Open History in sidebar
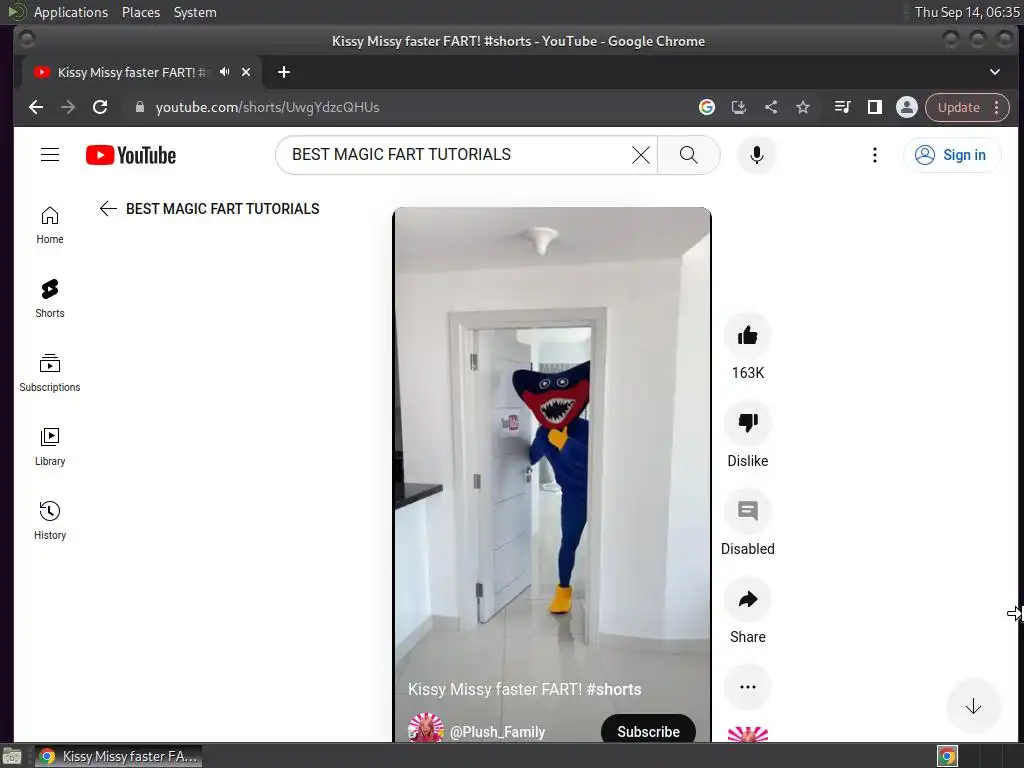This screenshot has width=1024, height=768. (50, 520)
